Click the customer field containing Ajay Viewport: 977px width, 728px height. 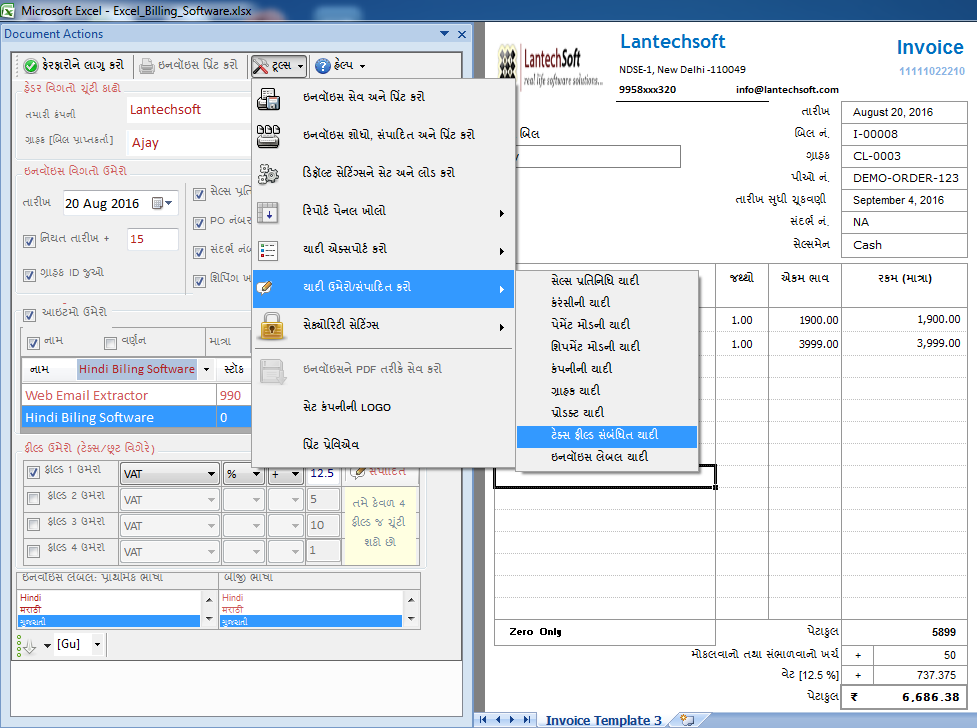click(x=188, y=143)
